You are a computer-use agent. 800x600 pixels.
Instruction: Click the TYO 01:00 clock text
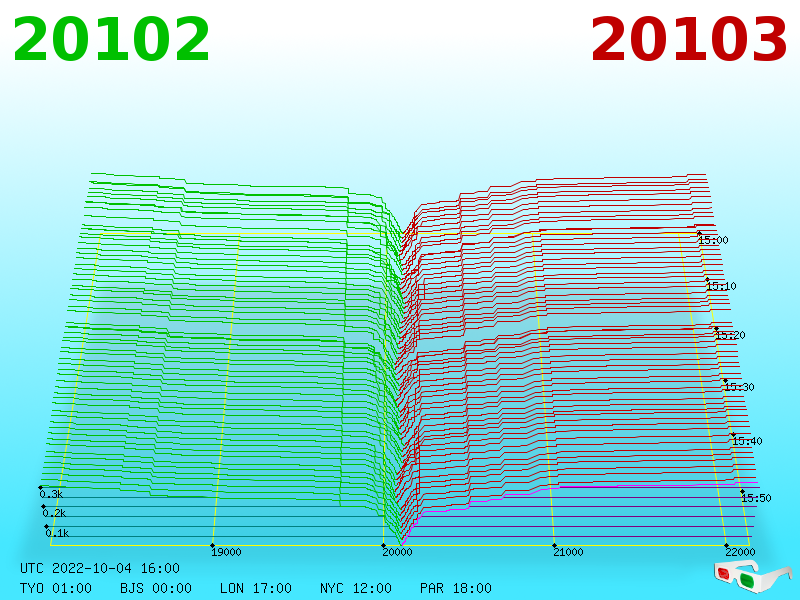56,588
